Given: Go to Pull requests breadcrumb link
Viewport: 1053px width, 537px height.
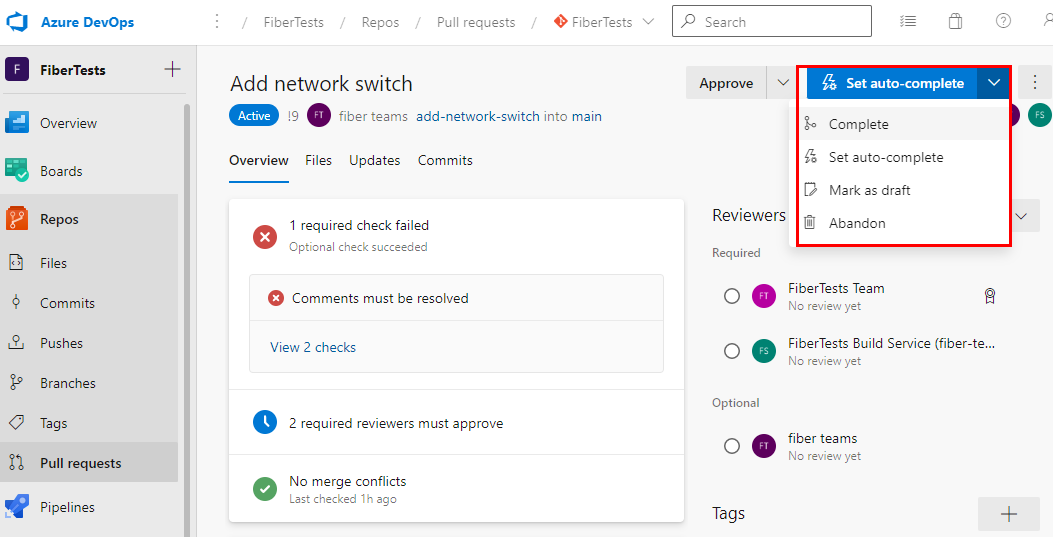Looking at the screenshot, I should click(476, 22).
